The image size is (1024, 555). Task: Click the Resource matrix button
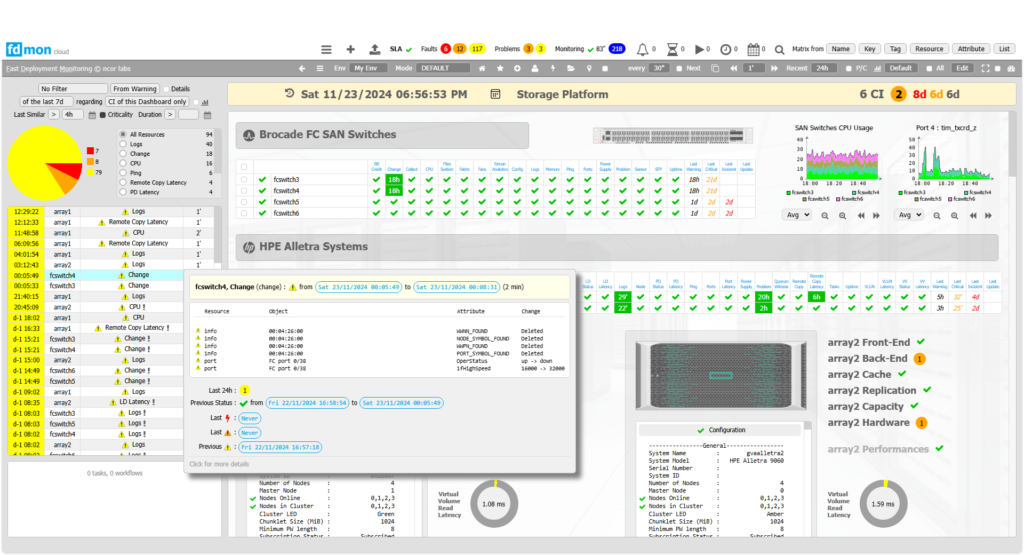click(x=929, y=49)
